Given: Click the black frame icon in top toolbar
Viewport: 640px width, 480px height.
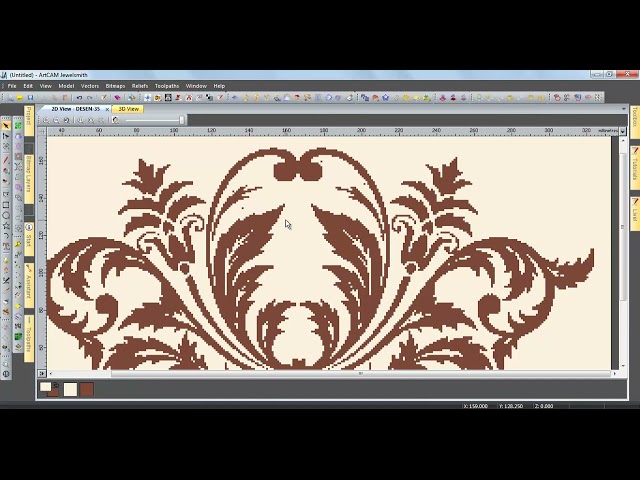Looking at the screenshot, I should 168,98.
